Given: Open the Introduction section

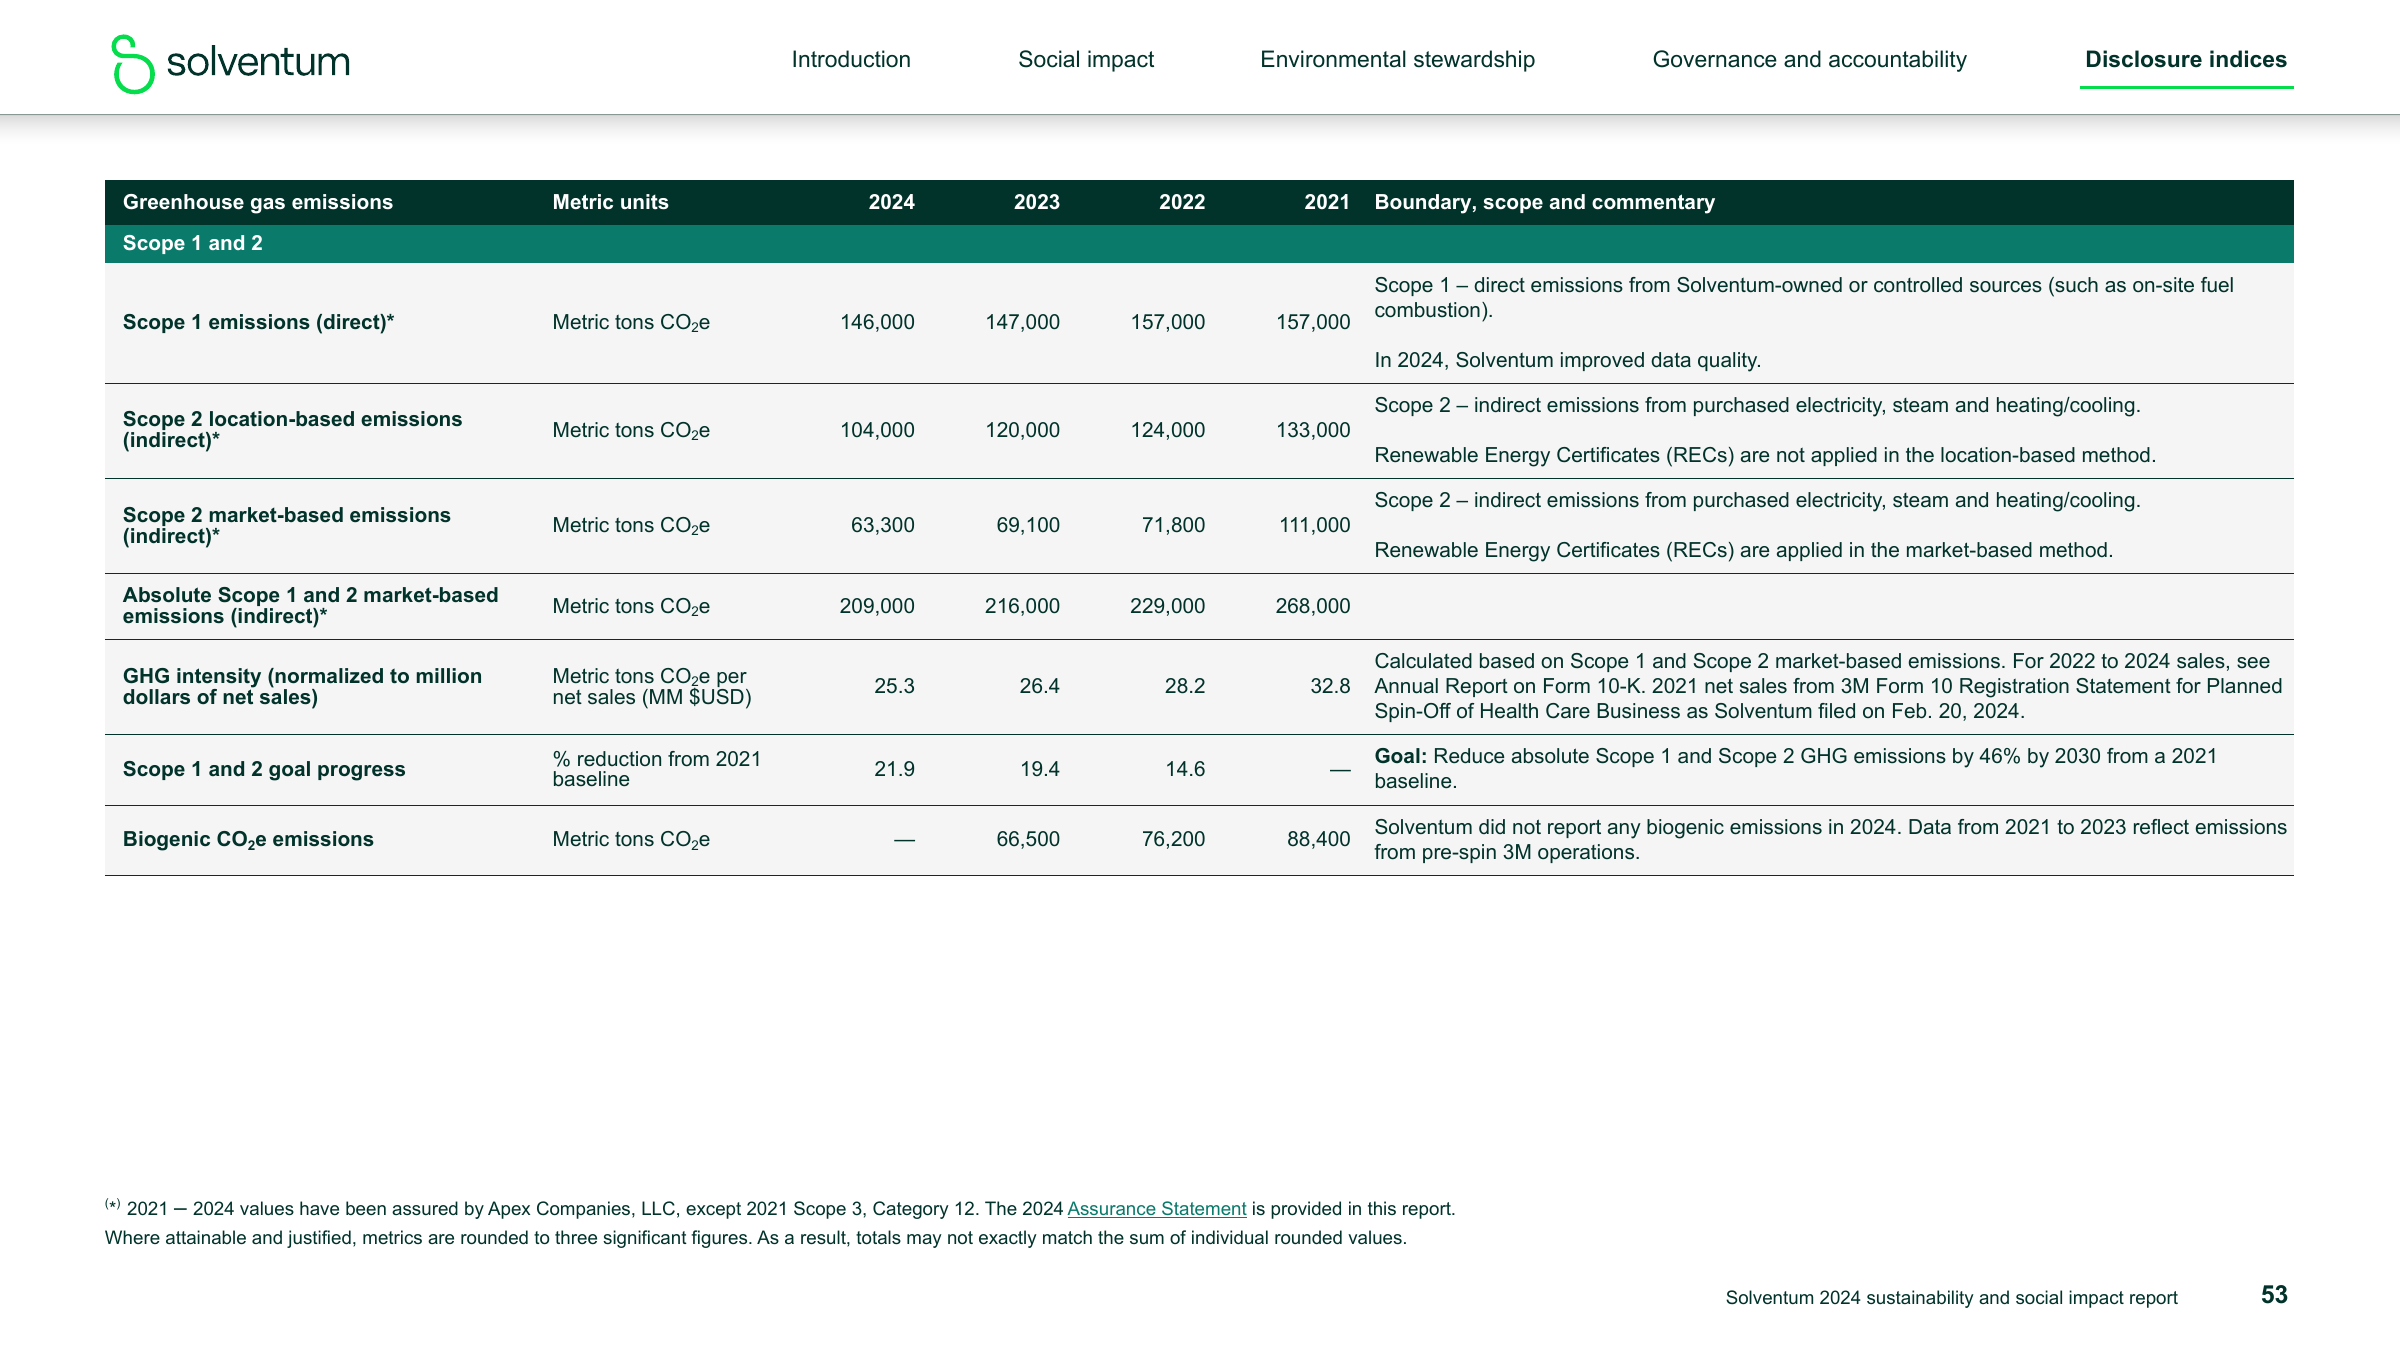Looking at the screenshot, I should 851,60.
